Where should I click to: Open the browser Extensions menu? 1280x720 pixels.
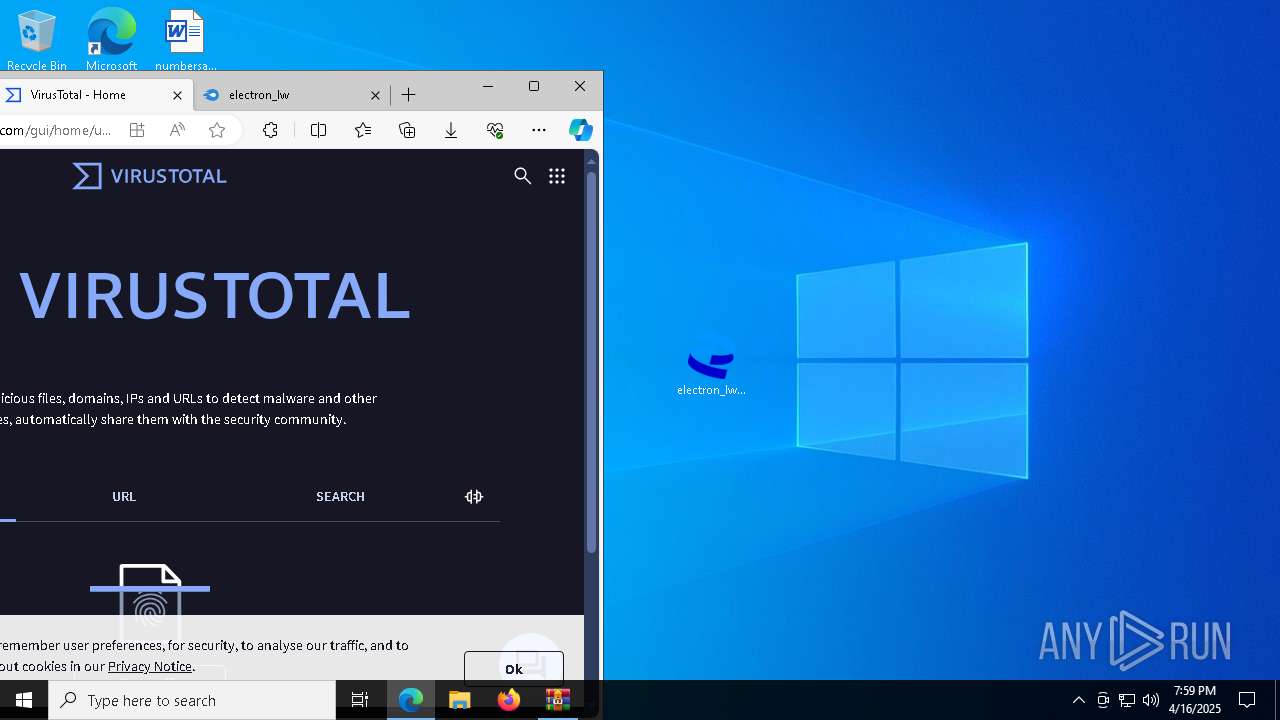tap(270, 130)
